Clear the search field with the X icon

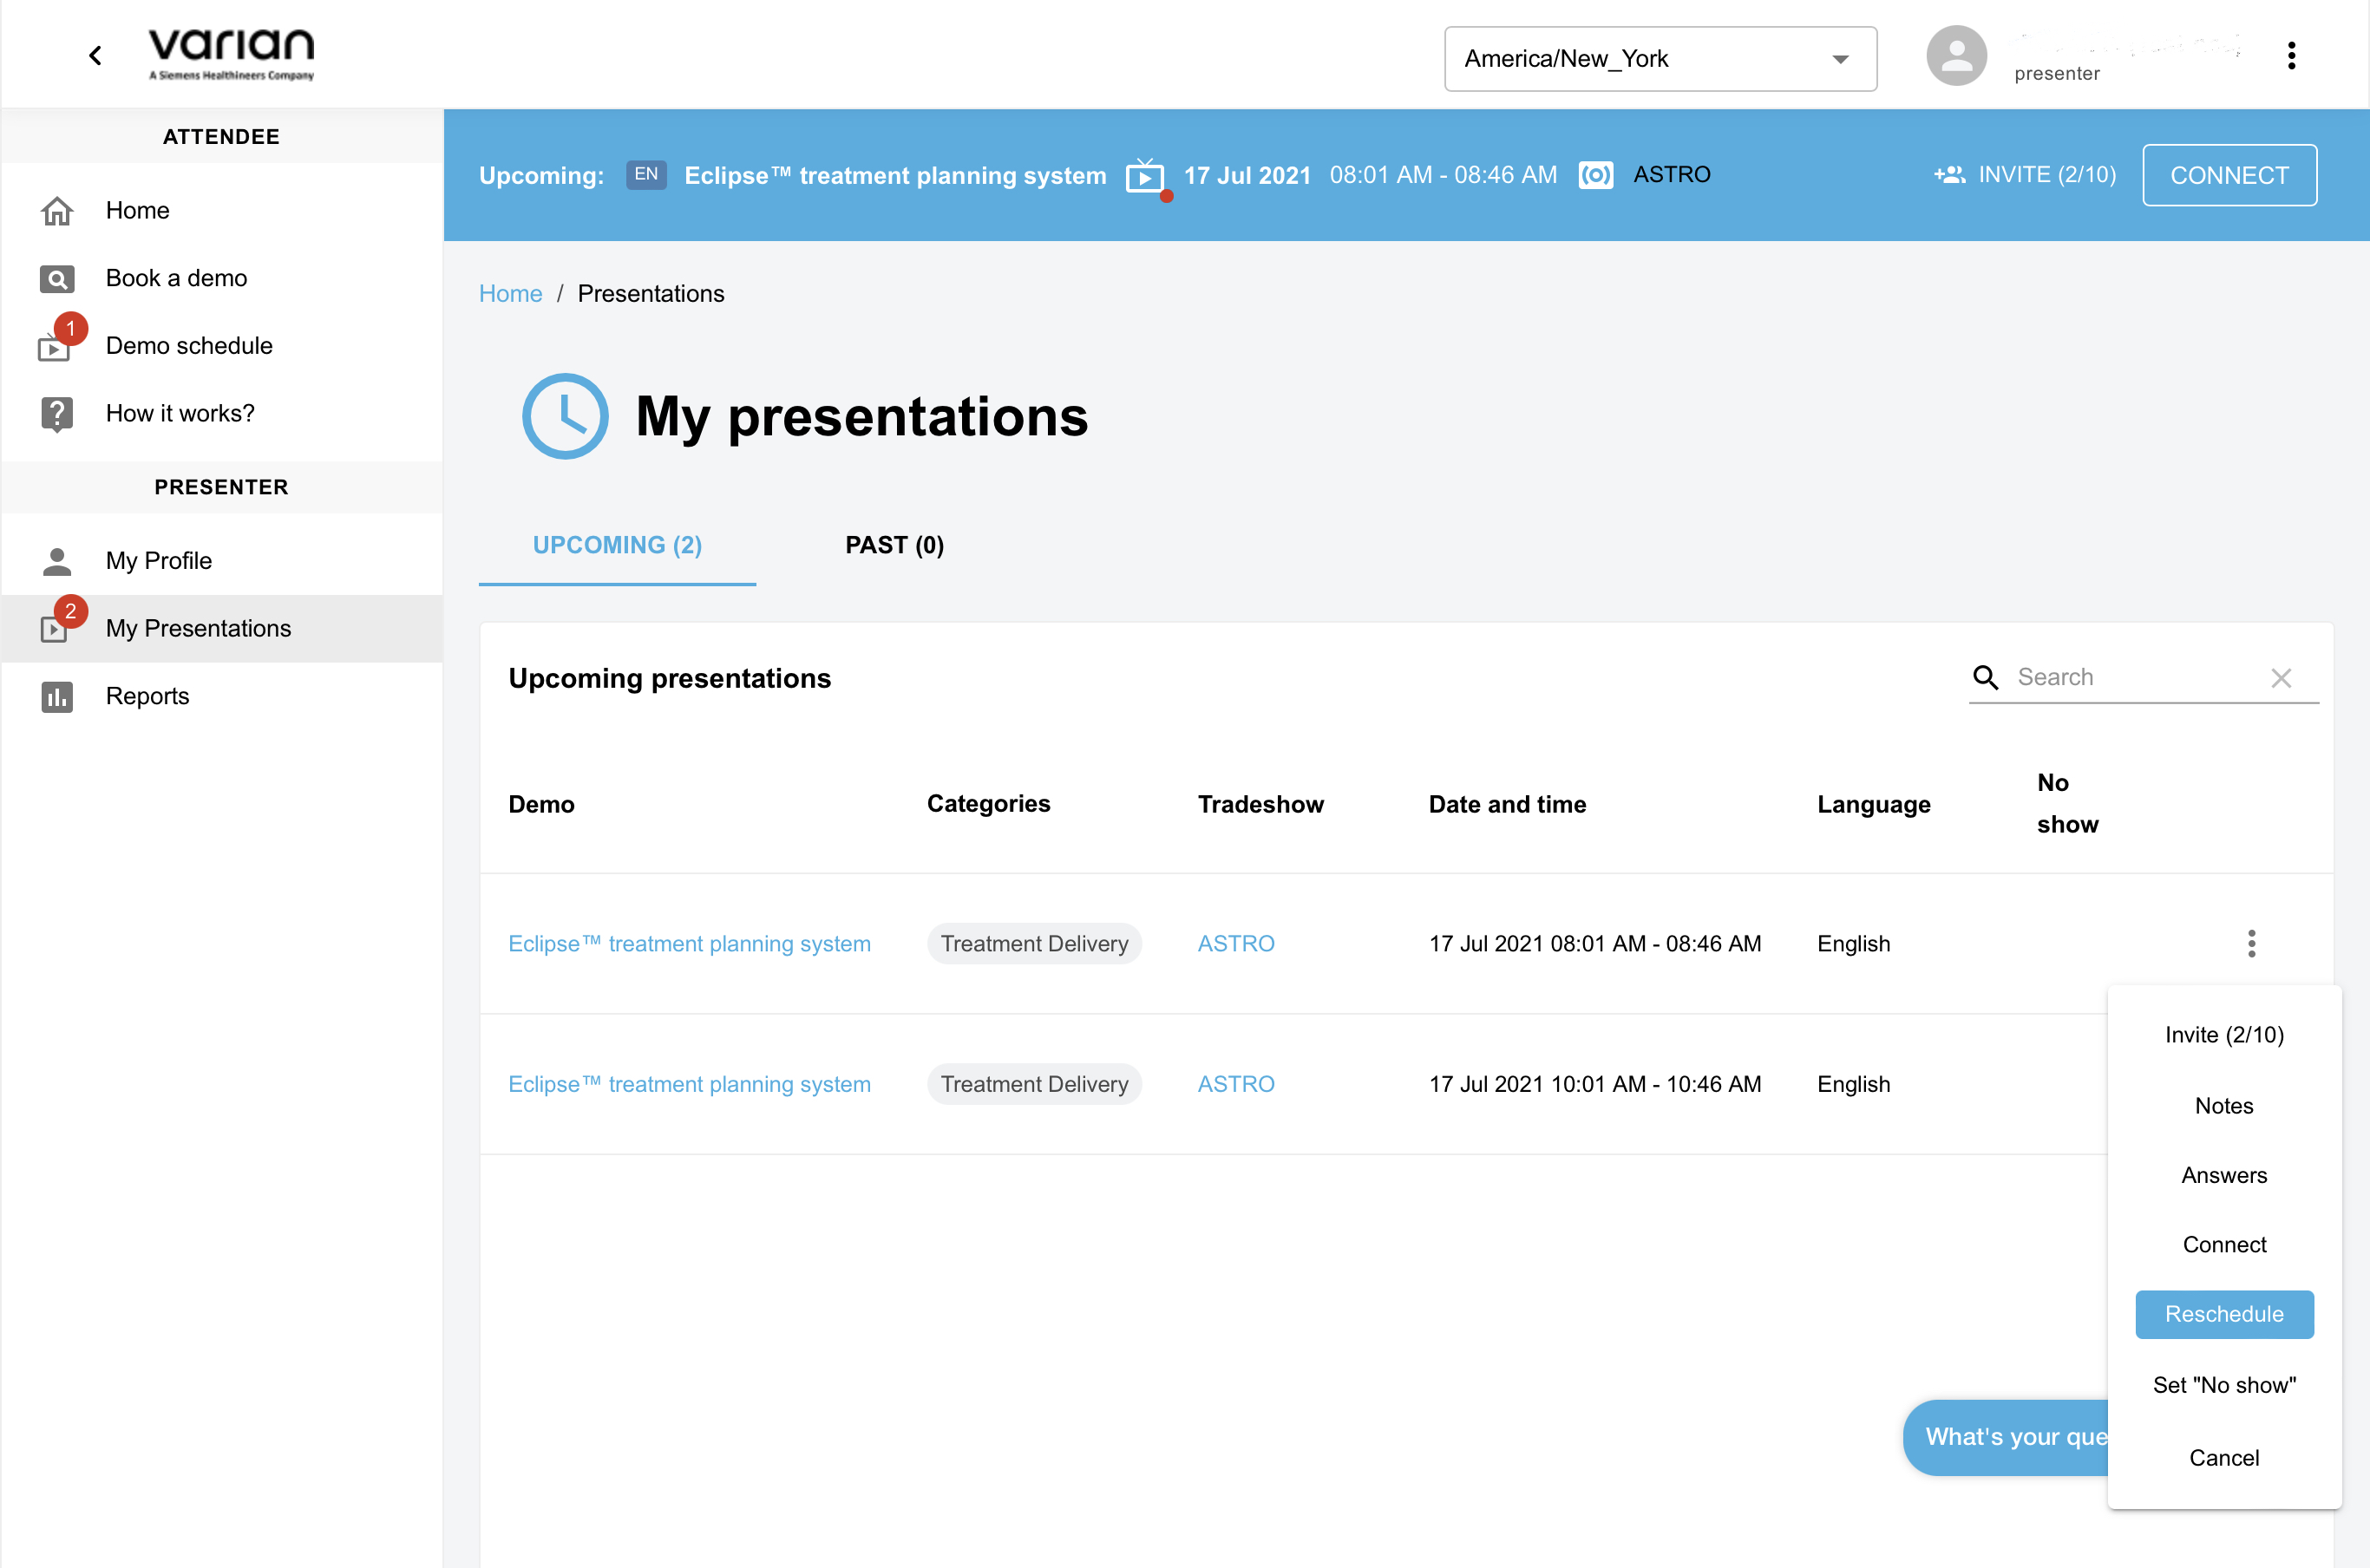click(2280, 678)
